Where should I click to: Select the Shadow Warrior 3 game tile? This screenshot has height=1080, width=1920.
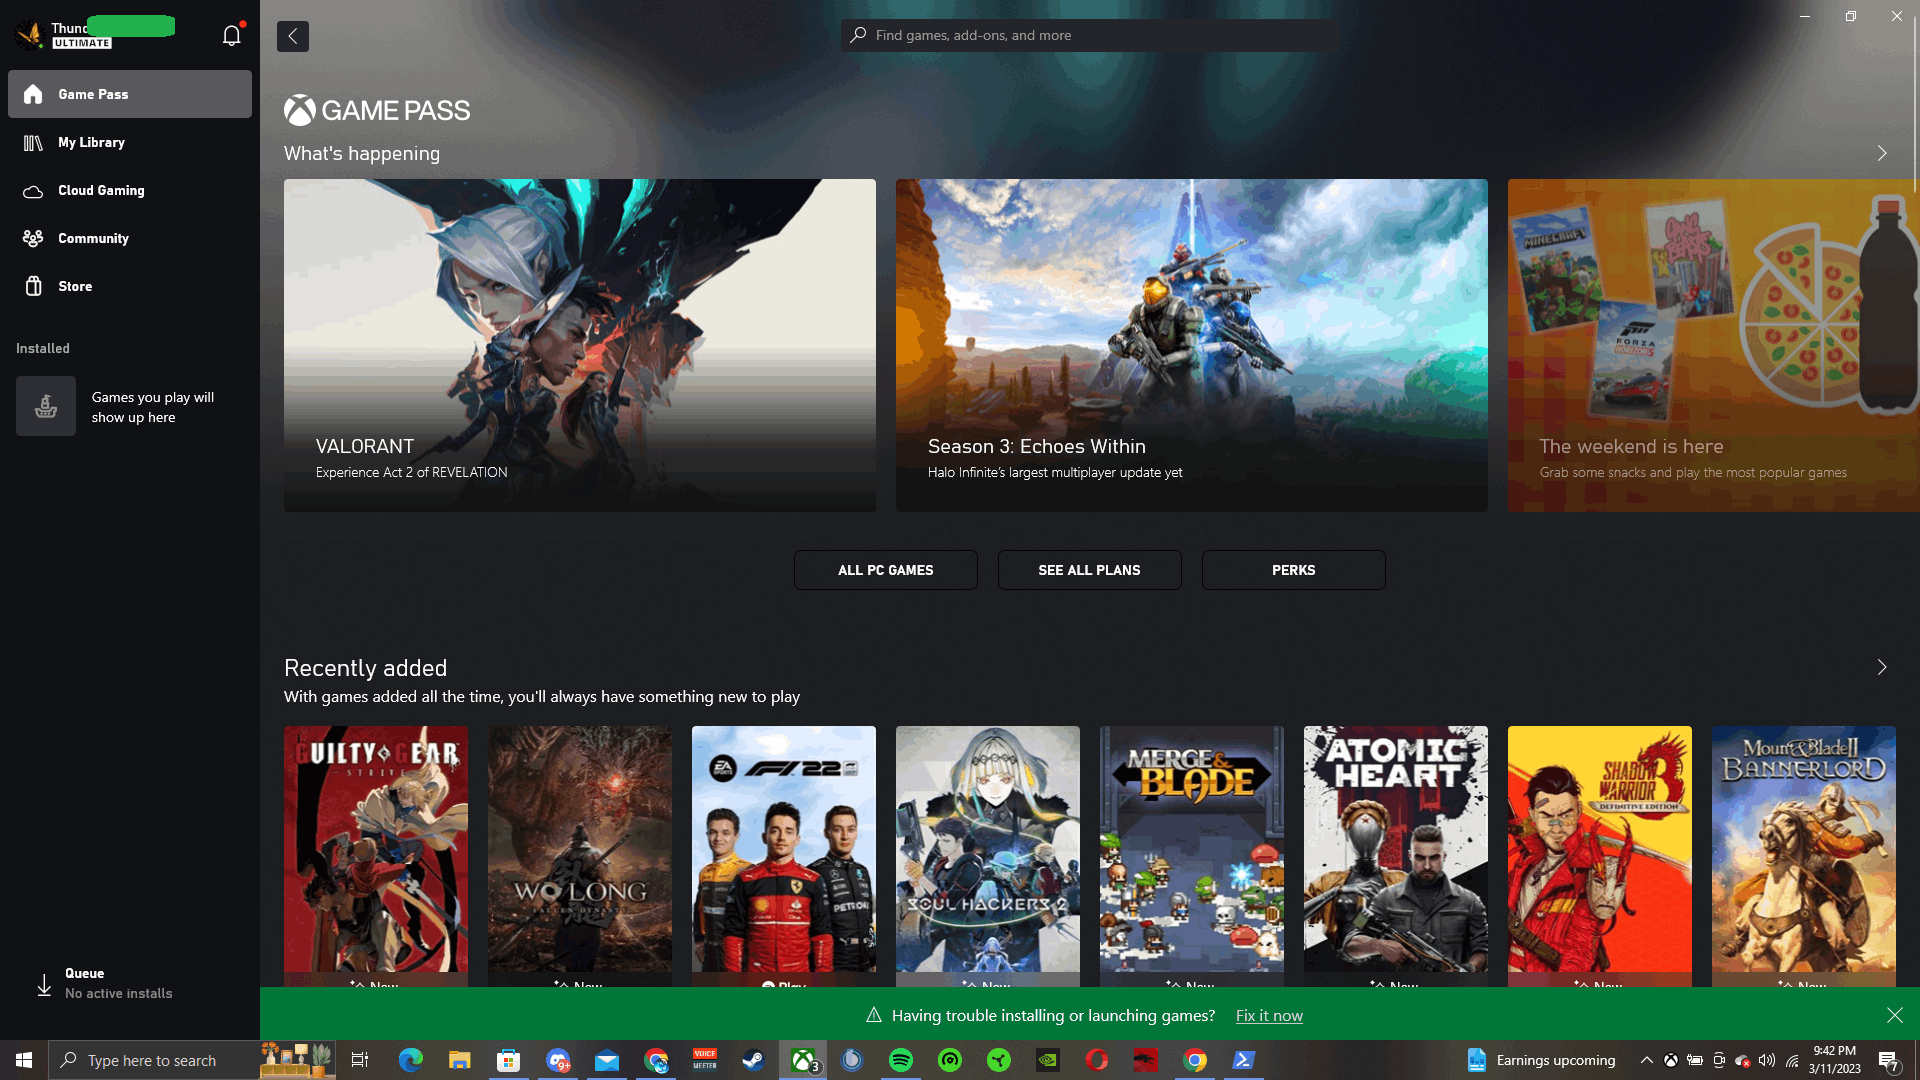click(1600, 856)
